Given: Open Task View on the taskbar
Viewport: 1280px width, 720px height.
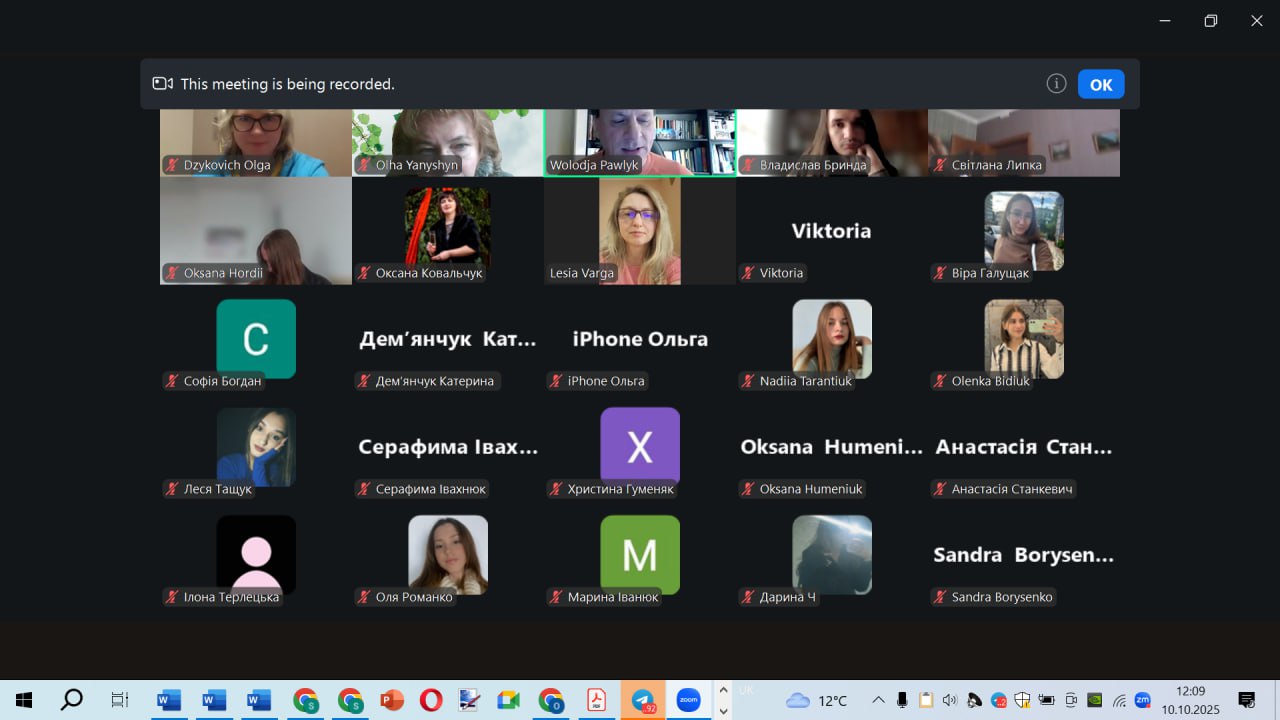Looking at the screenshot, I should [x=120, y=700].
